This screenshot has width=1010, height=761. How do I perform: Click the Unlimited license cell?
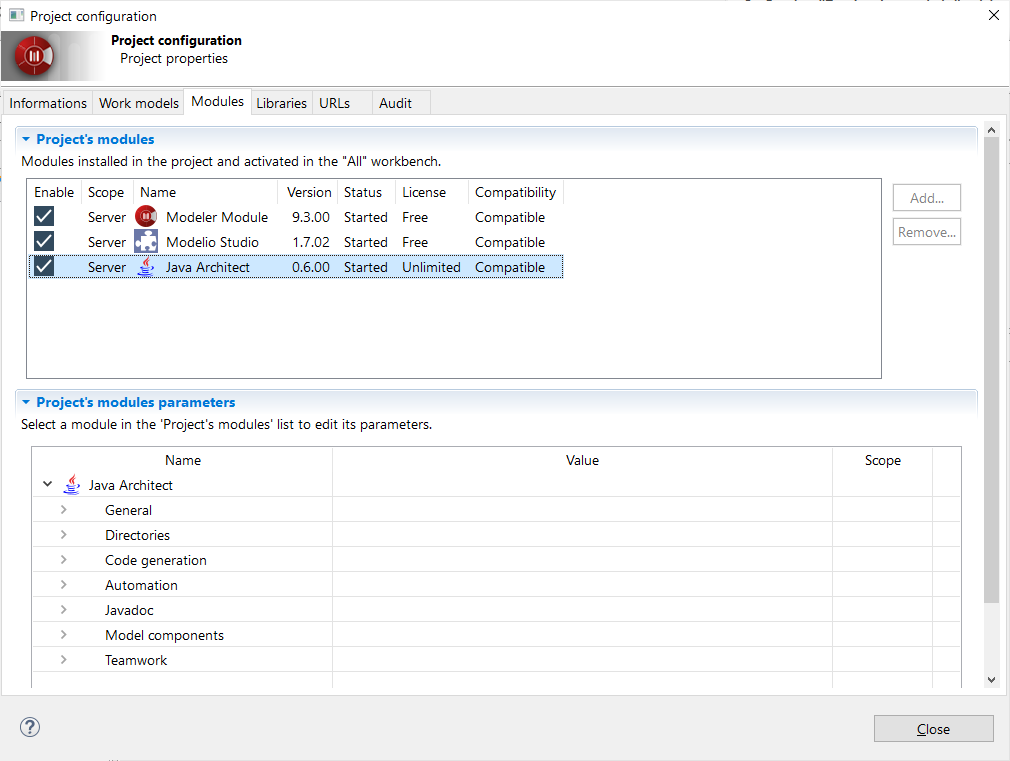coord(431,267)
